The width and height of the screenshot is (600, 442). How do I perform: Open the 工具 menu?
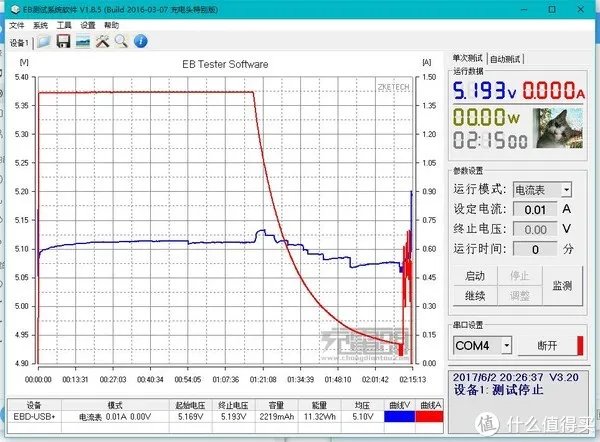click(64, 25)
